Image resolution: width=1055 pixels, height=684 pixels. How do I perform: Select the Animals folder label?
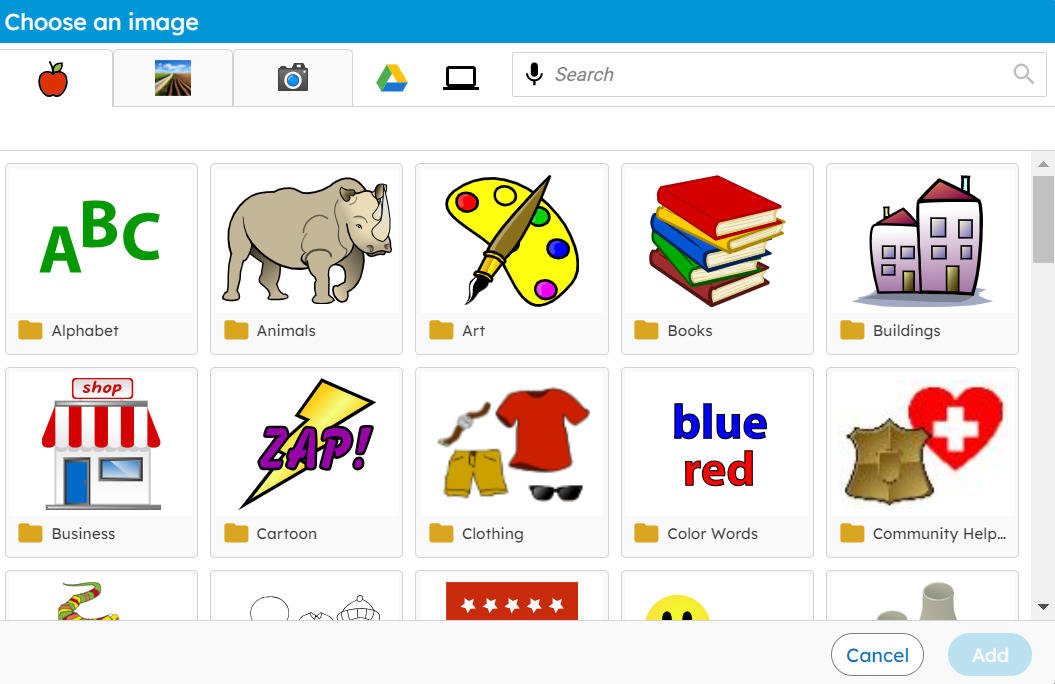(286, 331)
